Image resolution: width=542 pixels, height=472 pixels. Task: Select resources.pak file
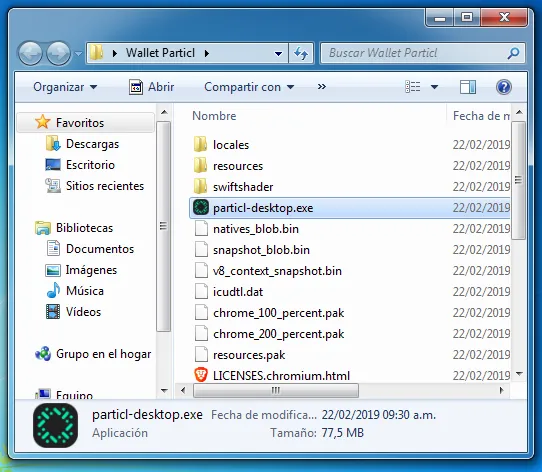pos(249,355)
